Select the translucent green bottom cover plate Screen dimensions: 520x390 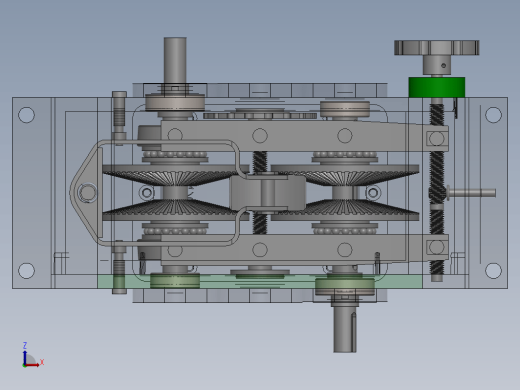[x=260, y=282]
